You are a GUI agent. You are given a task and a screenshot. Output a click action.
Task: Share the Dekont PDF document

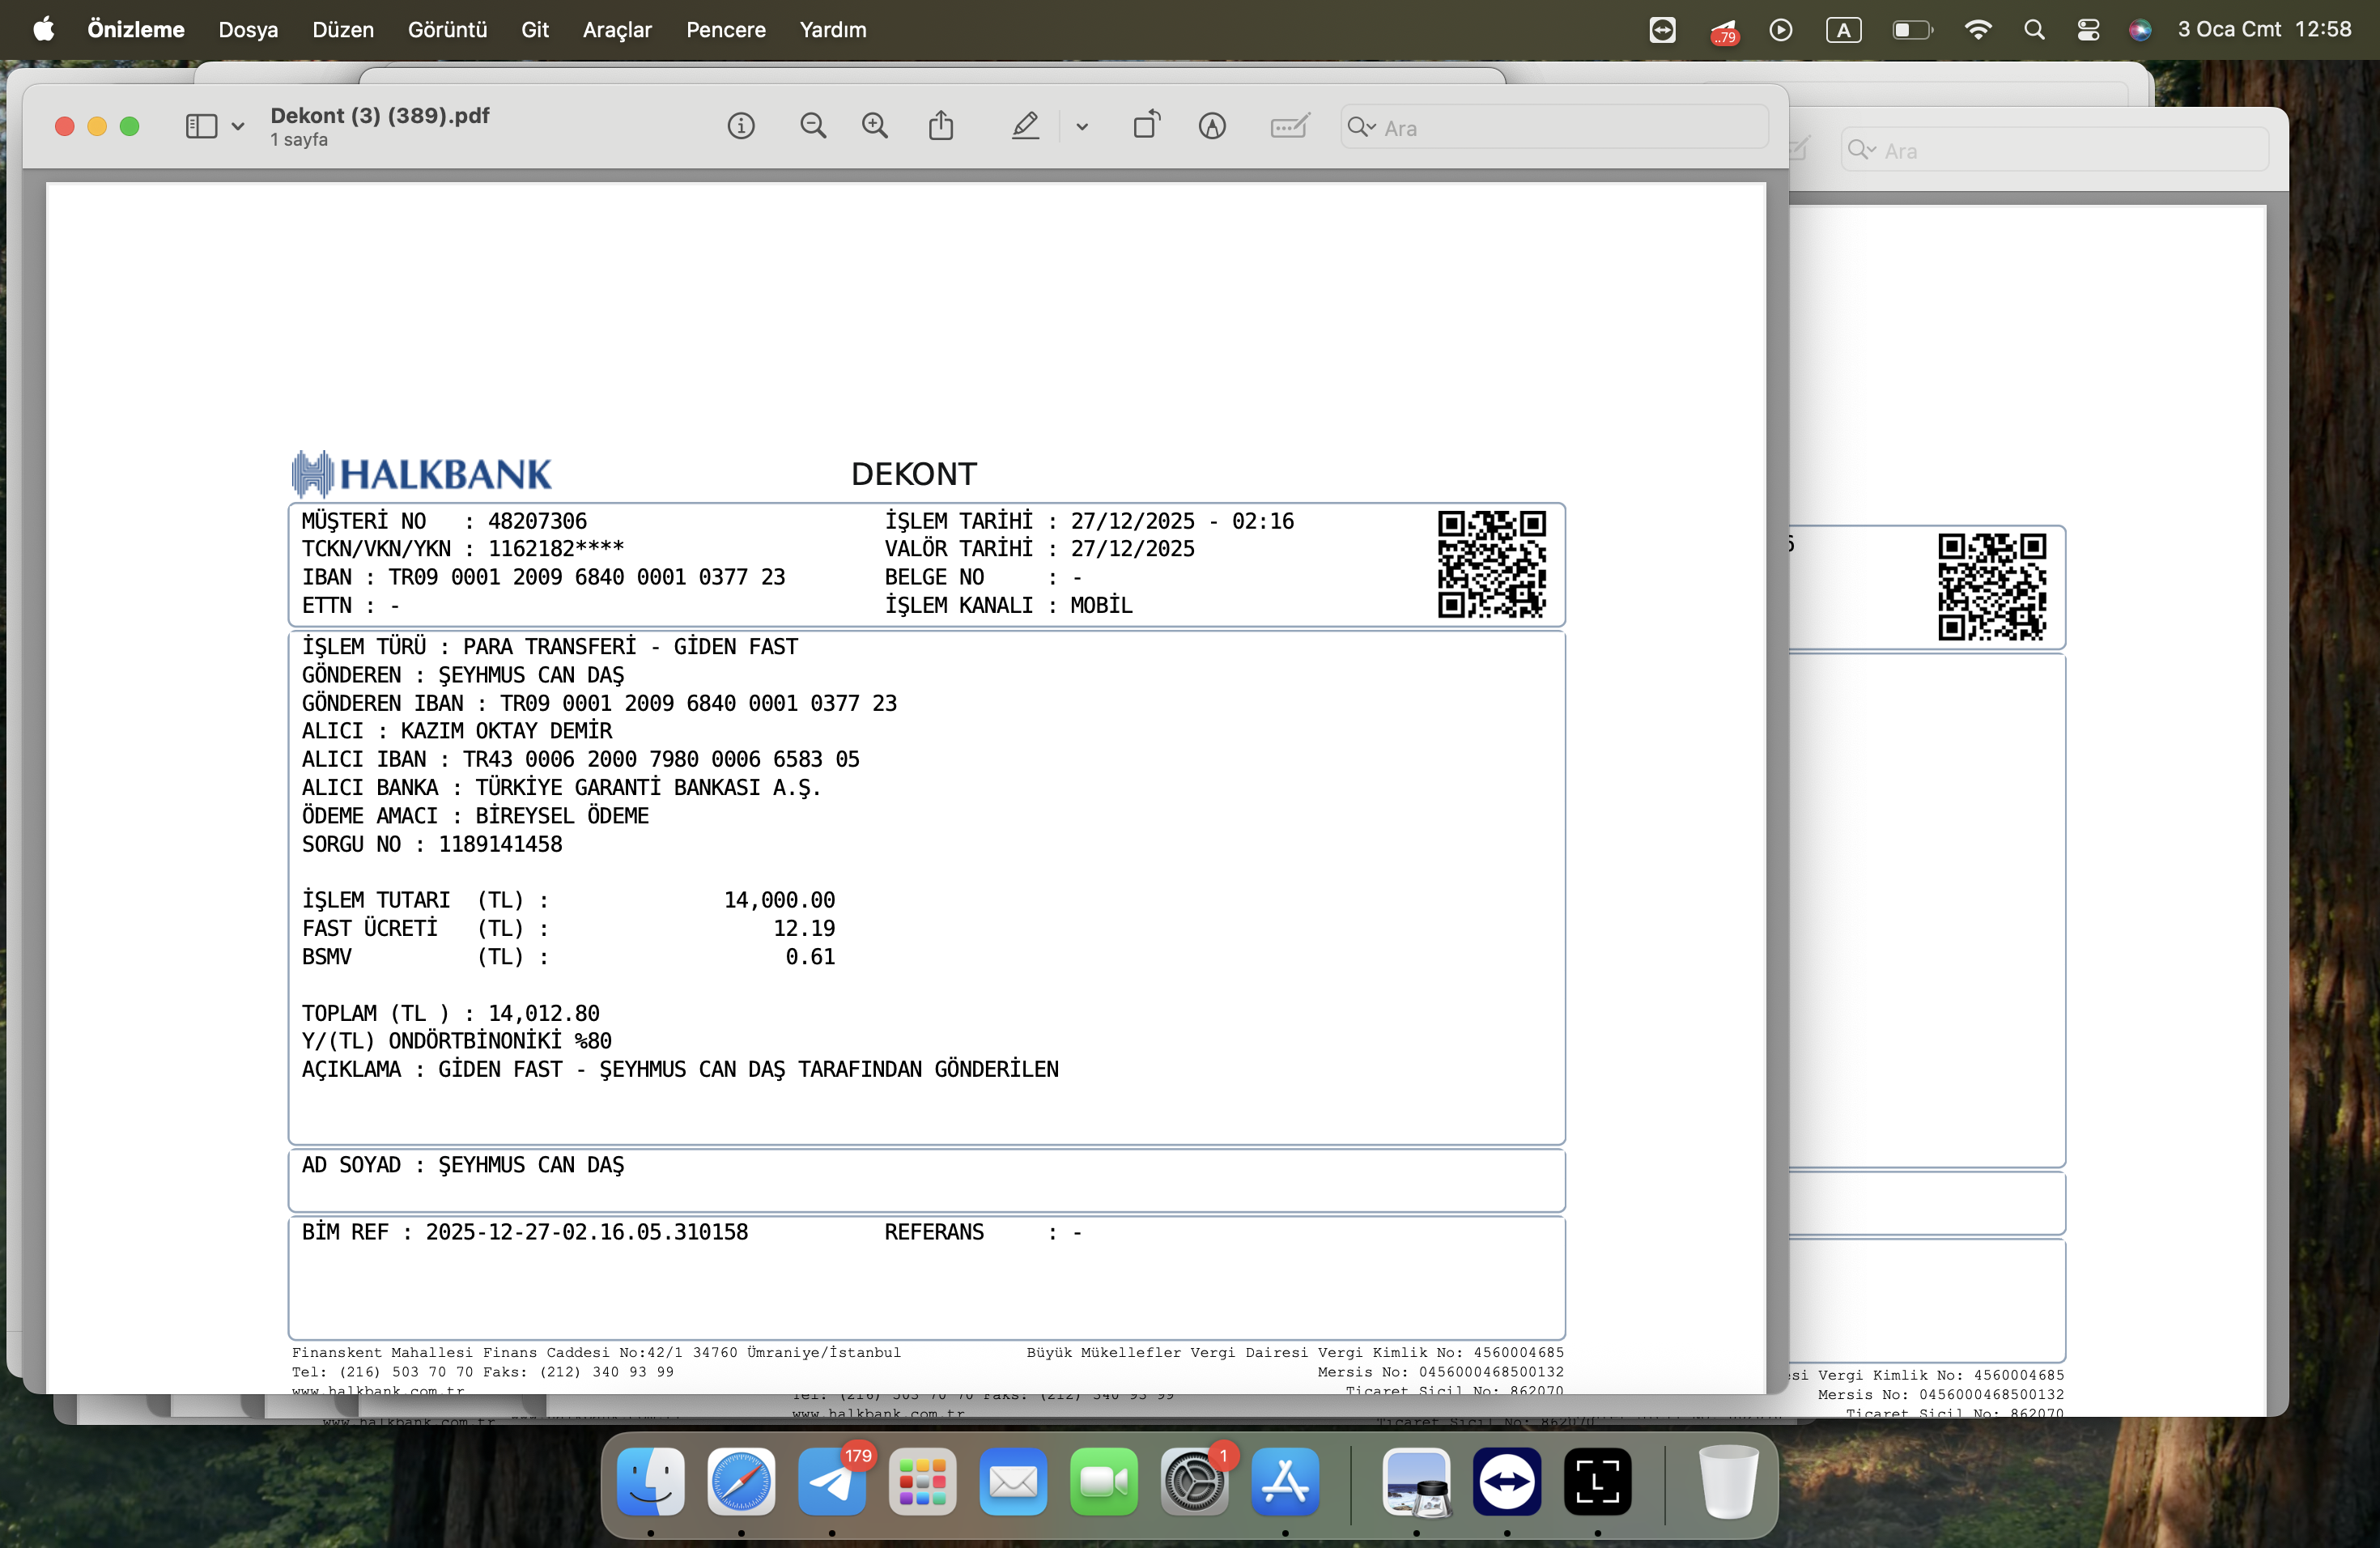[x=941, y=126]
